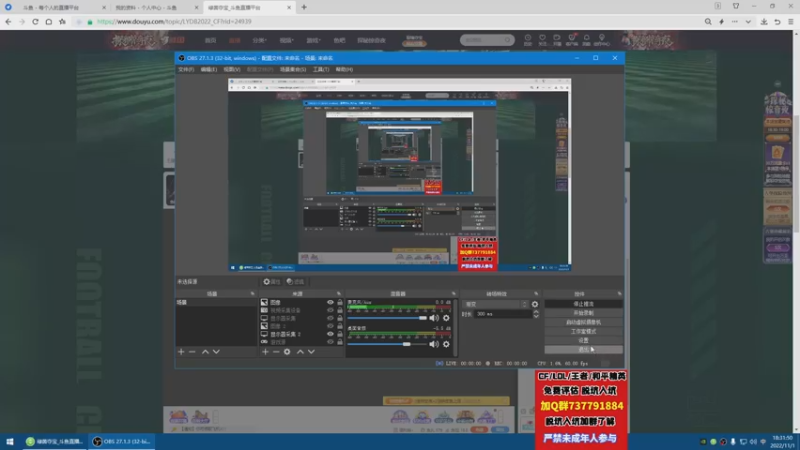
Task: Open the 场景集合(S) menu in OBS
Action: click(x=293, y=69)
